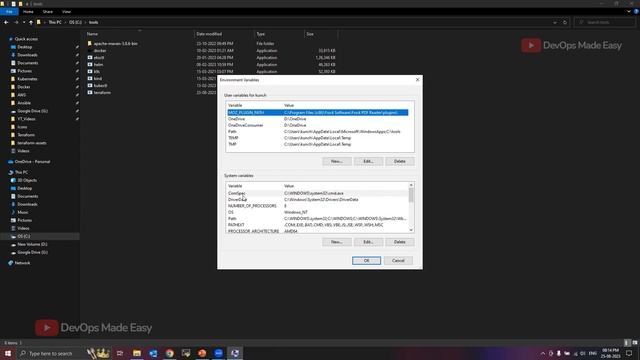
Task: Select PROCESSOR_ARCHITECTURE system variable
Action: (x=318, y=231)
